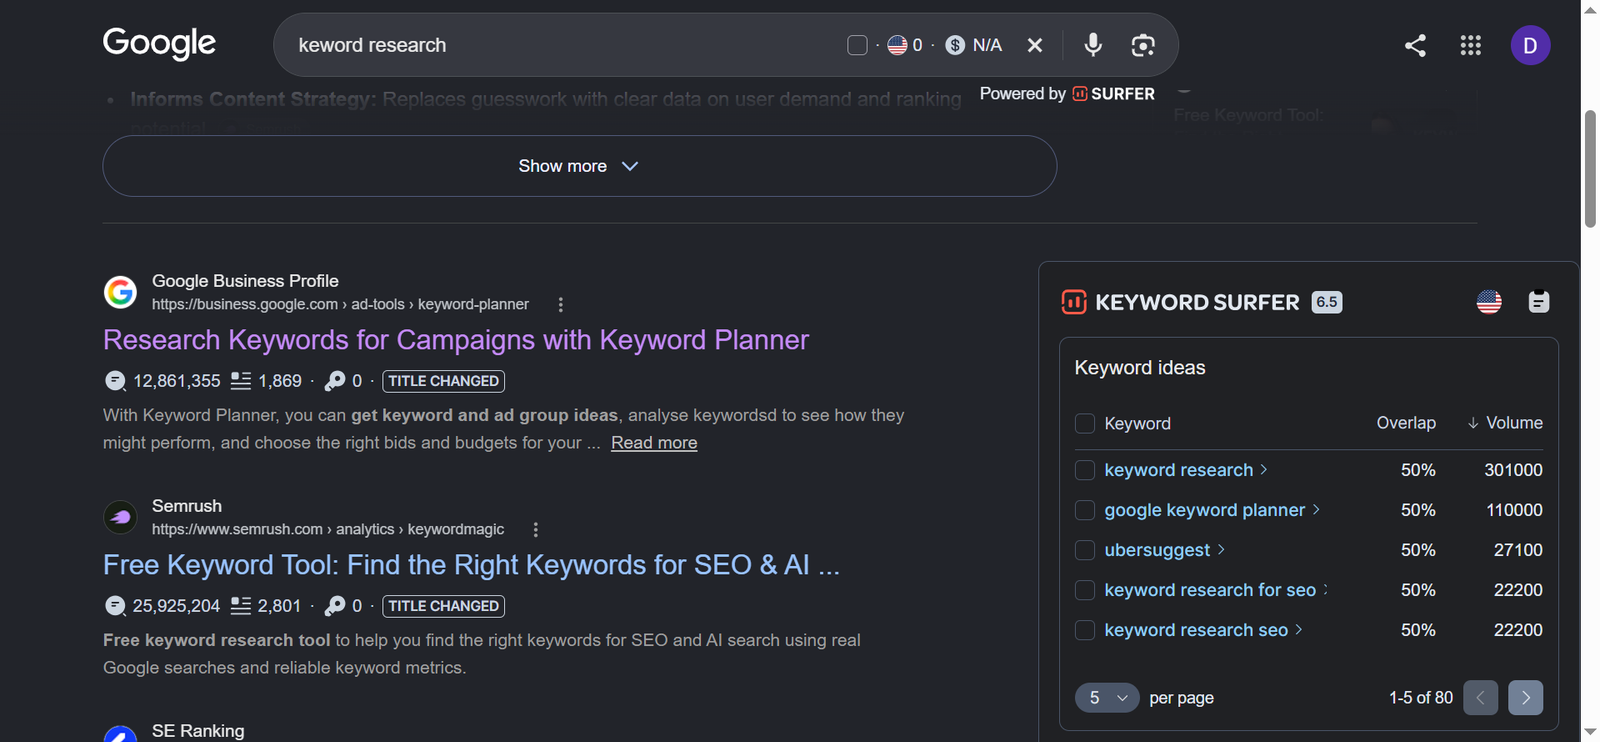The width and height of the screenshot is (1600, 742).
Task: Click the Semrush favicon
Action: [120, 517]
